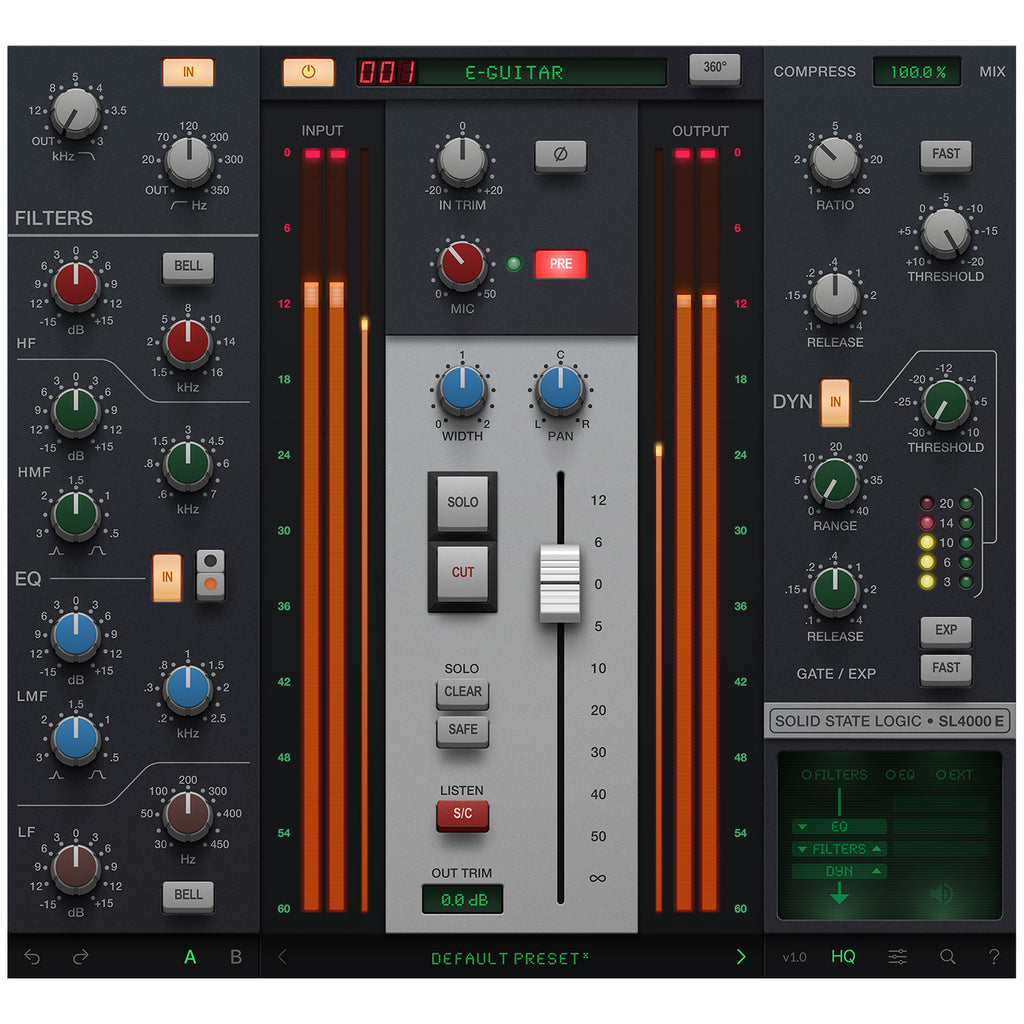
Task: Click the LF frequency brown Hz knob
Action: point(188,814)
